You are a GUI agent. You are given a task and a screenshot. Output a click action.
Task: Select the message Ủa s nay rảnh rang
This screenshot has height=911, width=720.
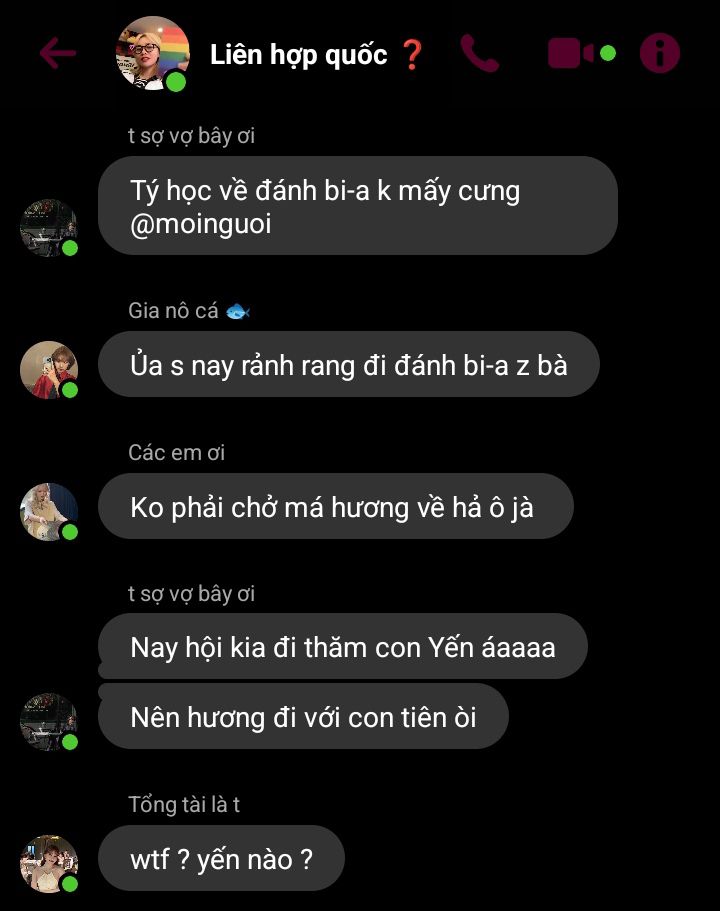(x=349, y=364)
